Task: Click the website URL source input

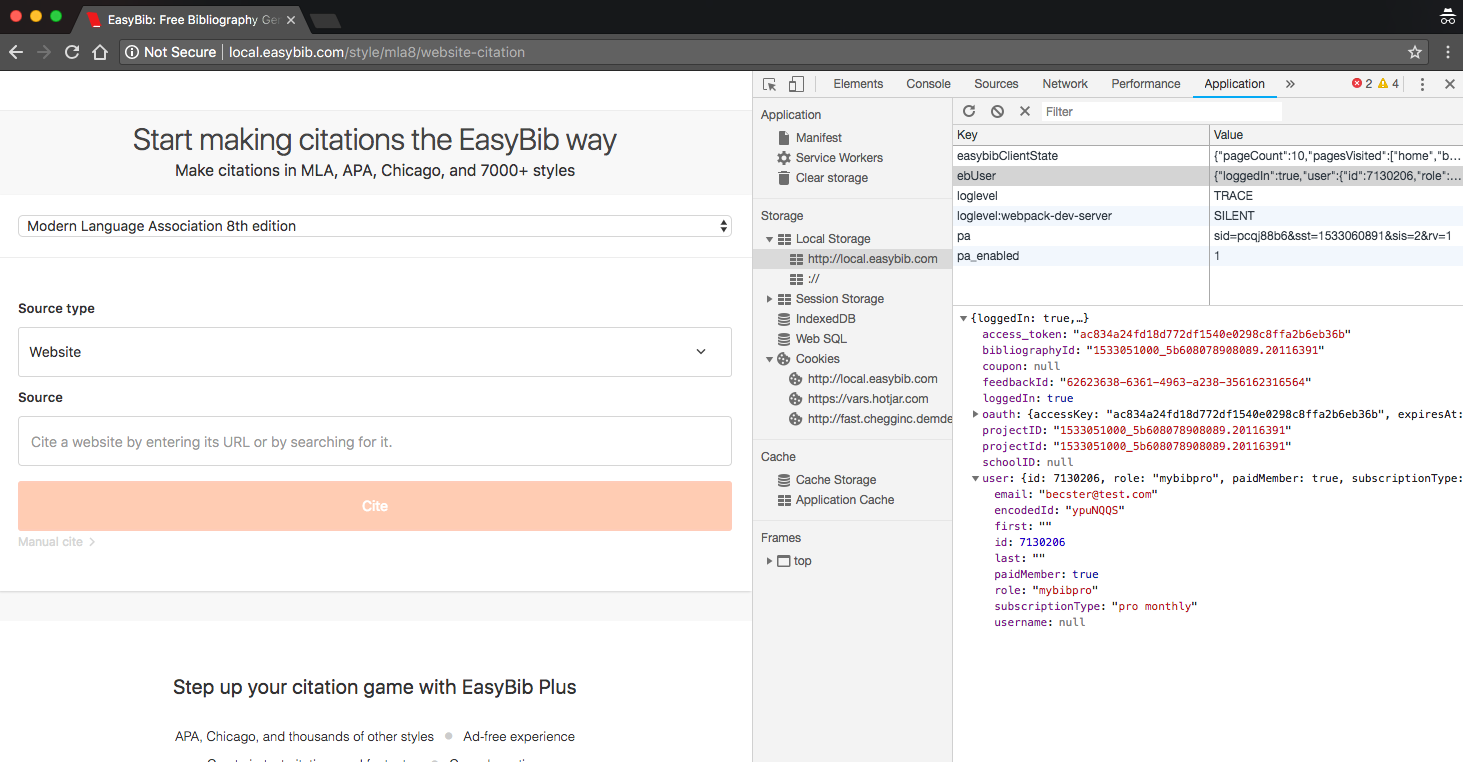Action: [x=375, y=441]
